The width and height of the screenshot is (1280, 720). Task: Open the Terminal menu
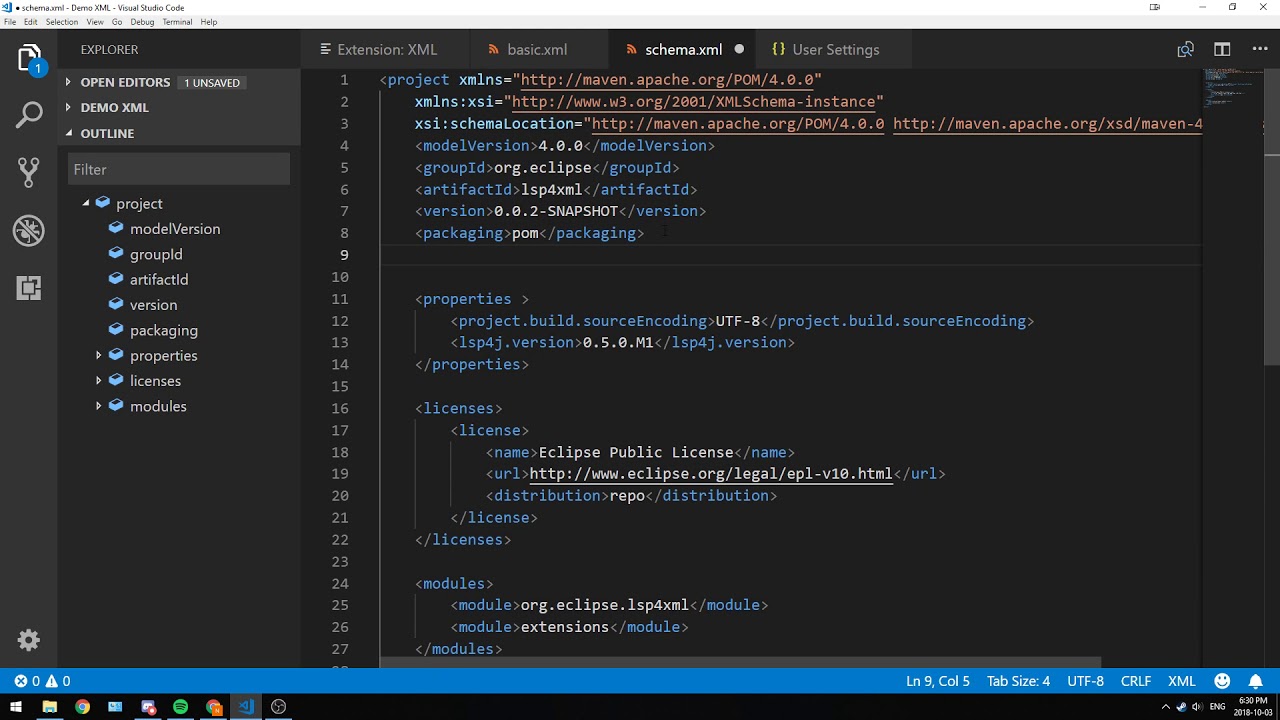(177, 22)
